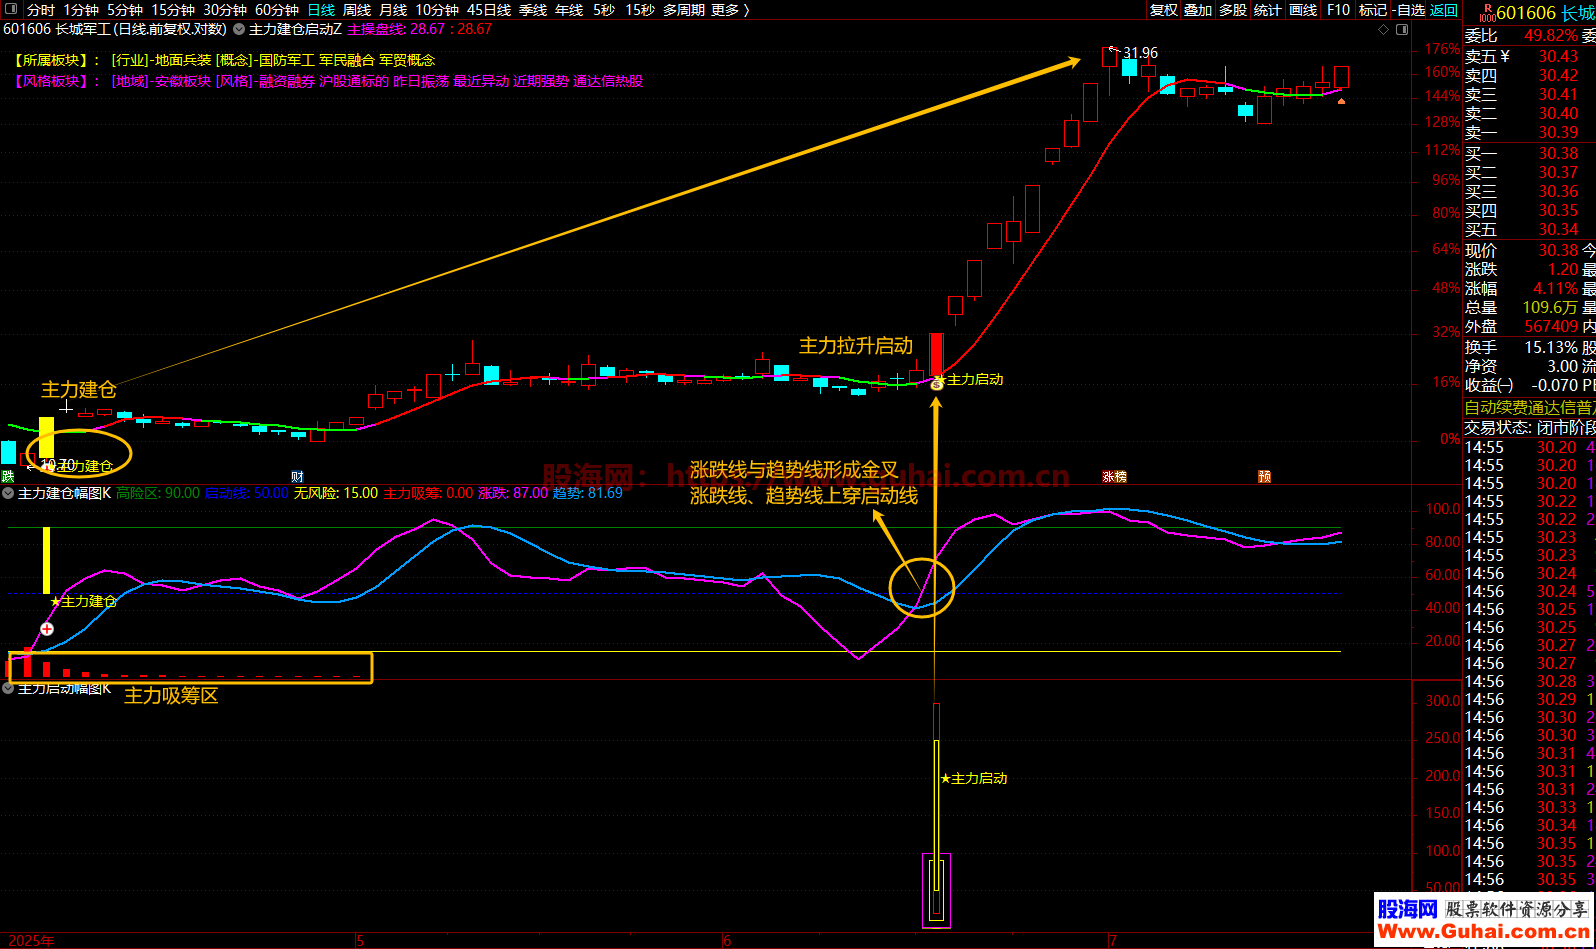Click the 31.96 high price label
This screenshot has height=949, width=1596.
point(1141,53)
